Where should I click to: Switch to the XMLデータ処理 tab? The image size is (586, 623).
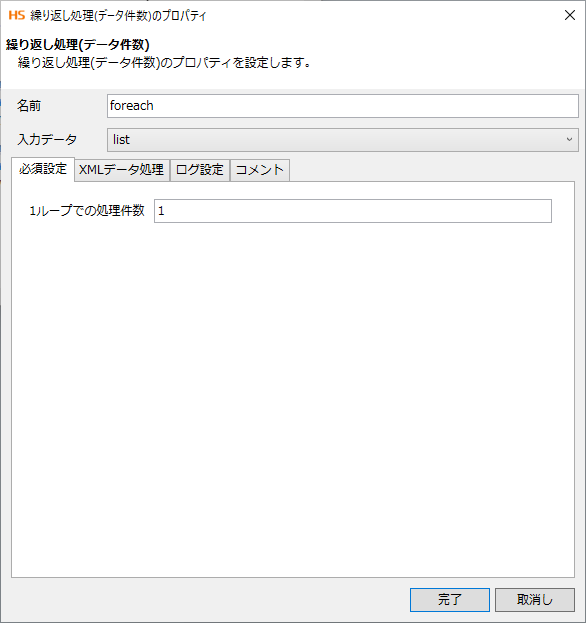122,170
